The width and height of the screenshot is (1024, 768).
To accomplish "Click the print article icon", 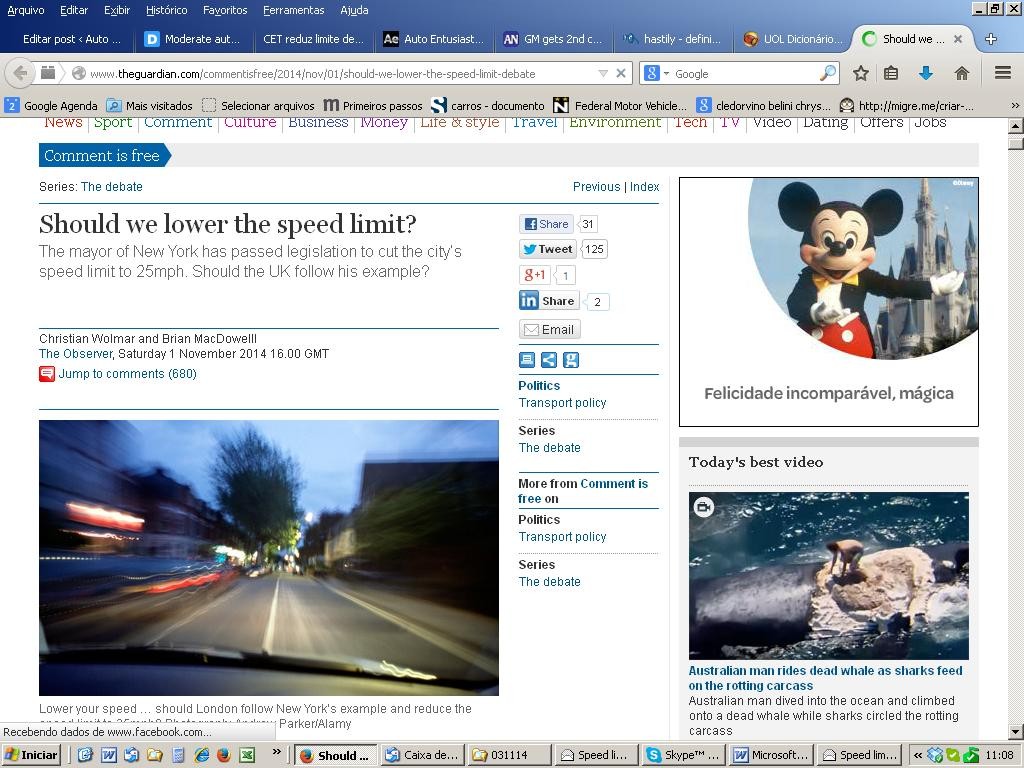I will tap(527, 360).
